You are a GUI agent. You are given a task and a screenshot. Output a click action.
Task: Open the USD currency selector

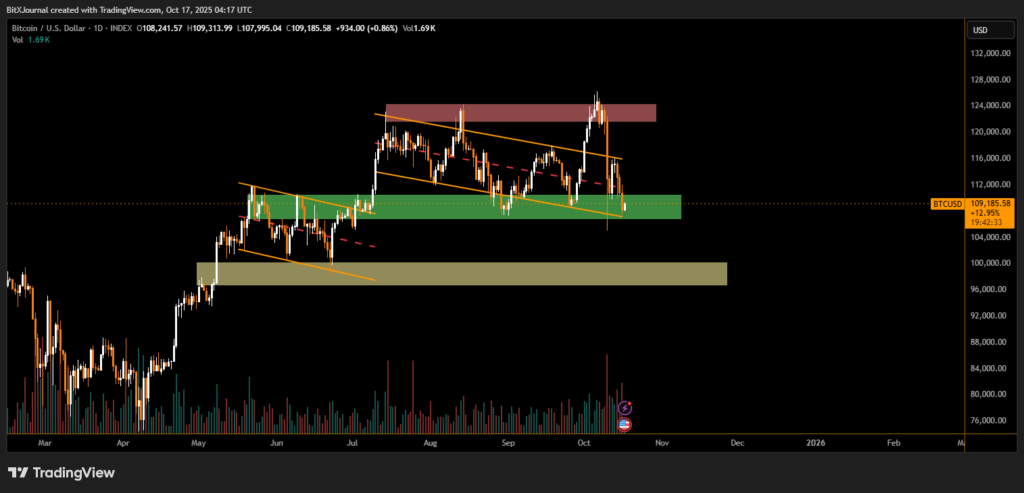(x=979, y=30)
